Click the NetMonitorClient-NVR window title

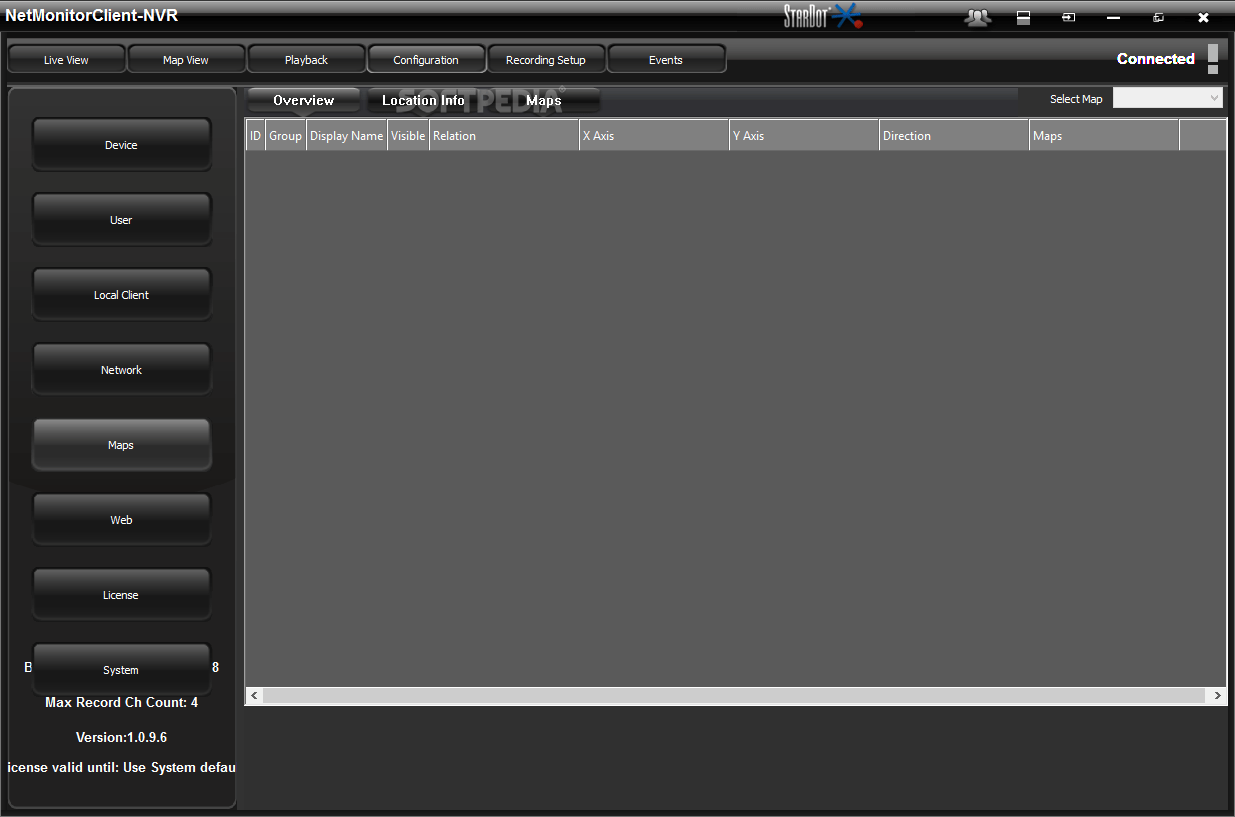(92, 16)
